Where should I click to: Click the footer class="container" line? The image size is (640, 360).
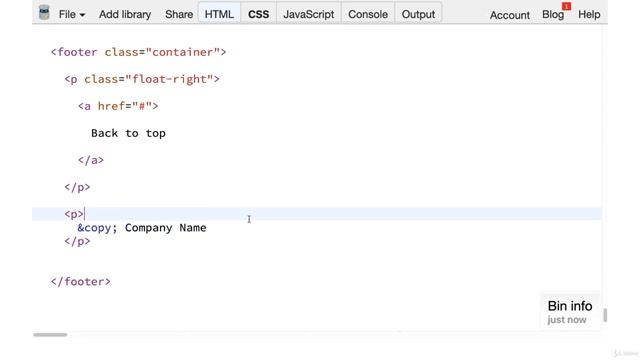[138, 52]
